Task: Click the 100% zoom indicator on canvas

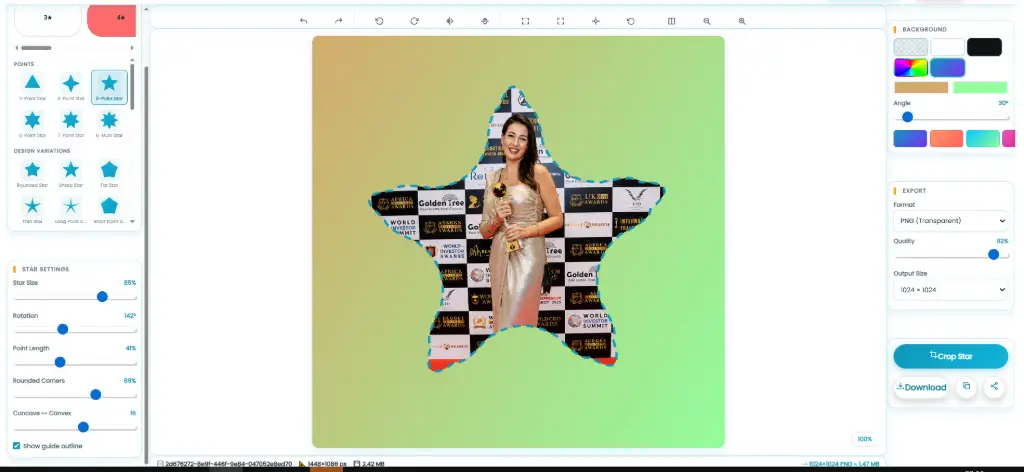Action: tap(865, 439)
